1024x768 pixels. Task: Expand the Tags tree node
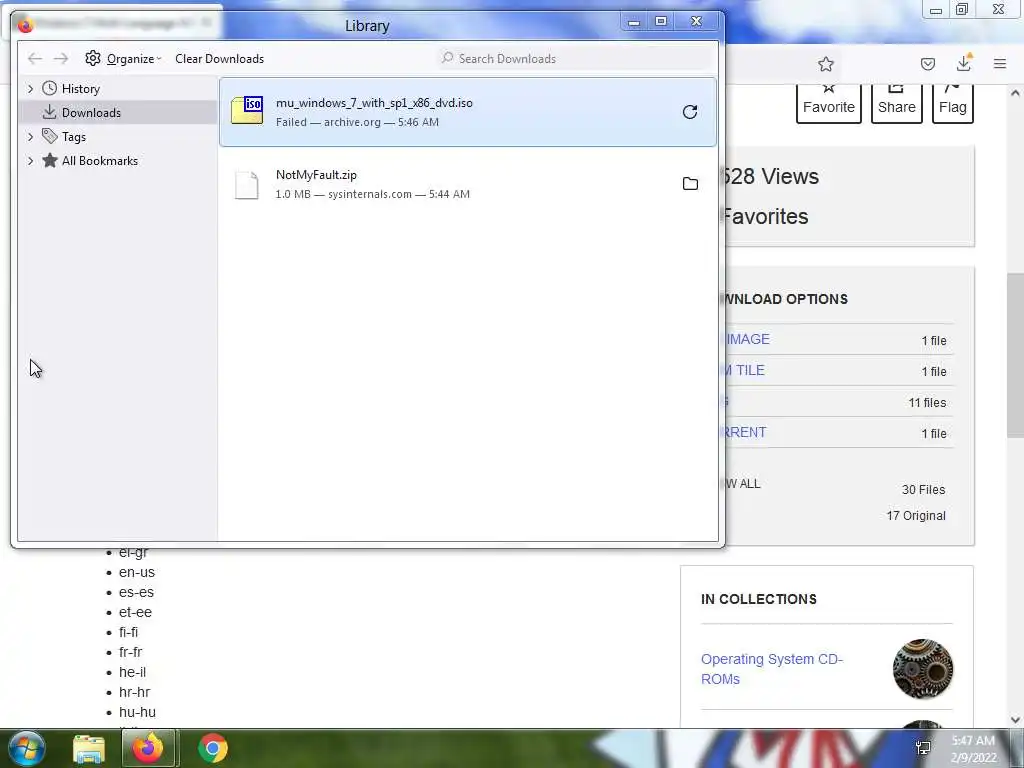tap(30, 136)
